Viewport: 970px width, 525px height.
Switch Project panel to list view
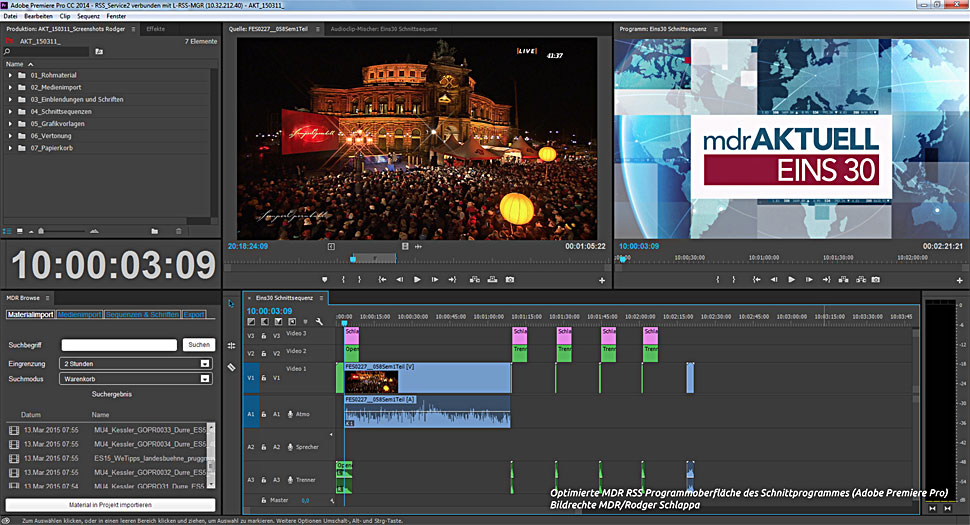[x=7, y=231]
